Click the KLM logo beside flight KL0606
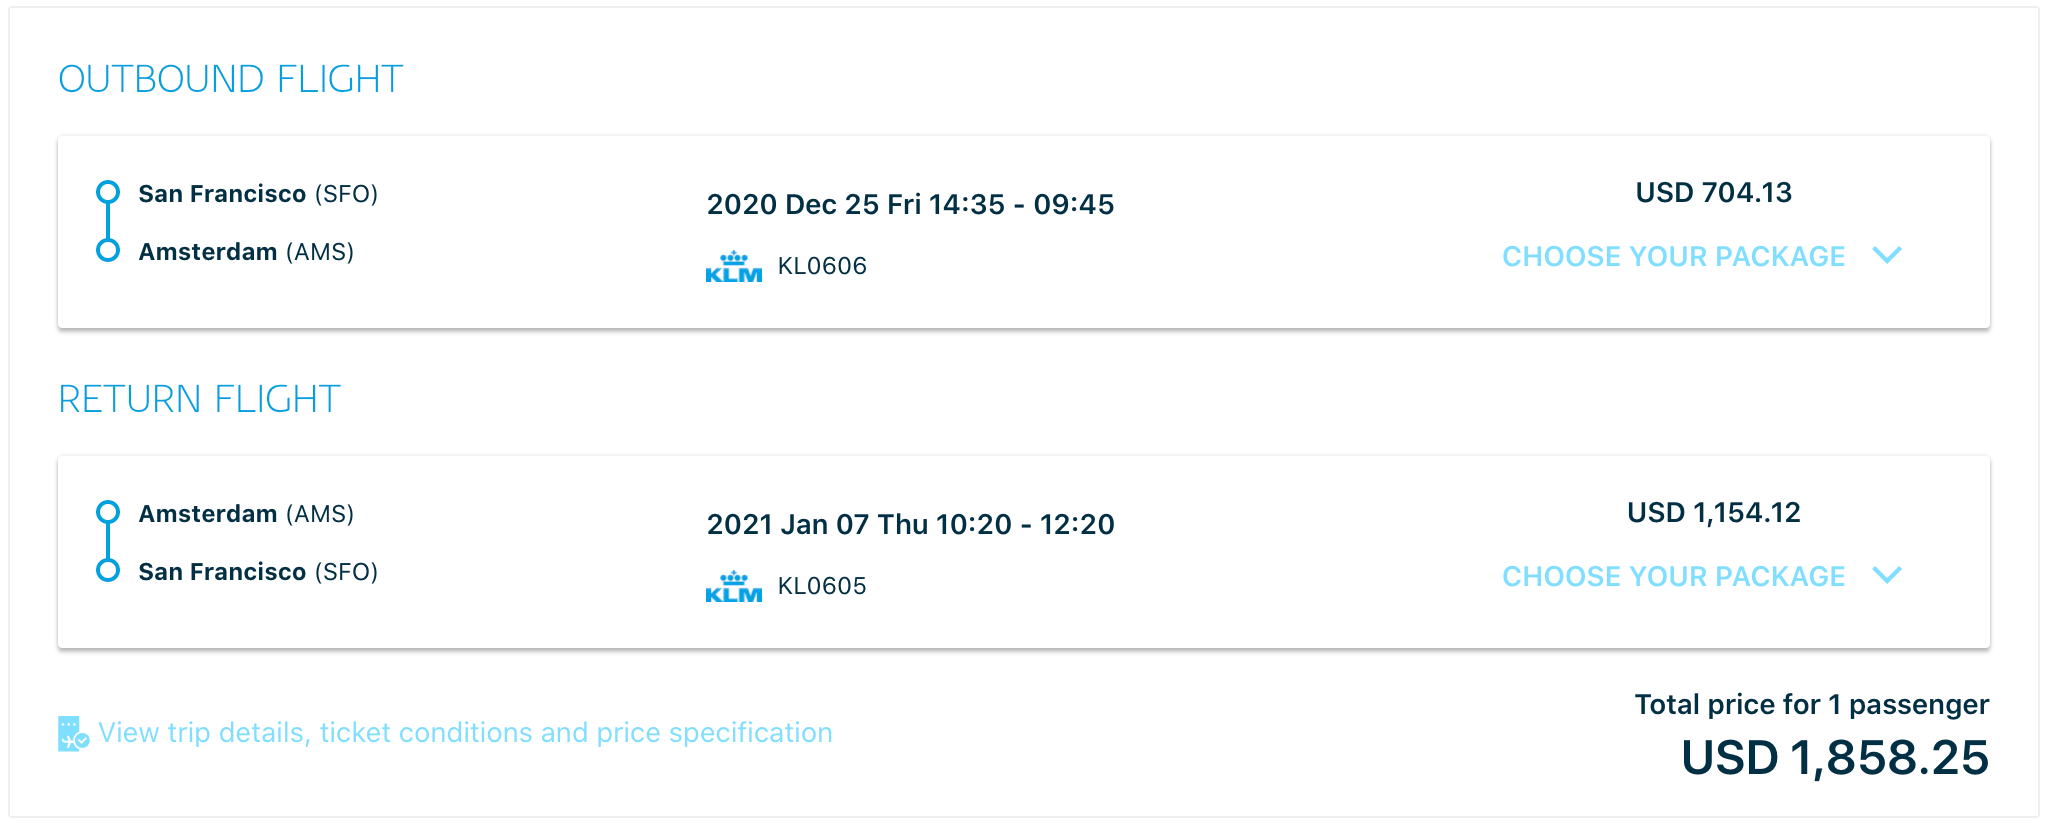This screenshot has width=2046, height=826. (x=733, y=267)
